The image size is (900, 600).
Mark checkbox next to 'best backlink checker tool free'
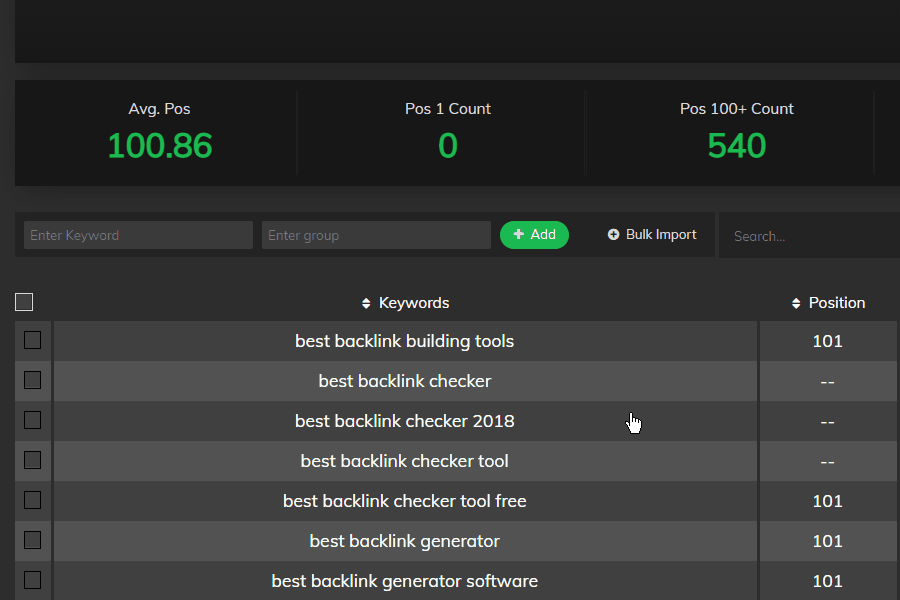coord(32,500)
